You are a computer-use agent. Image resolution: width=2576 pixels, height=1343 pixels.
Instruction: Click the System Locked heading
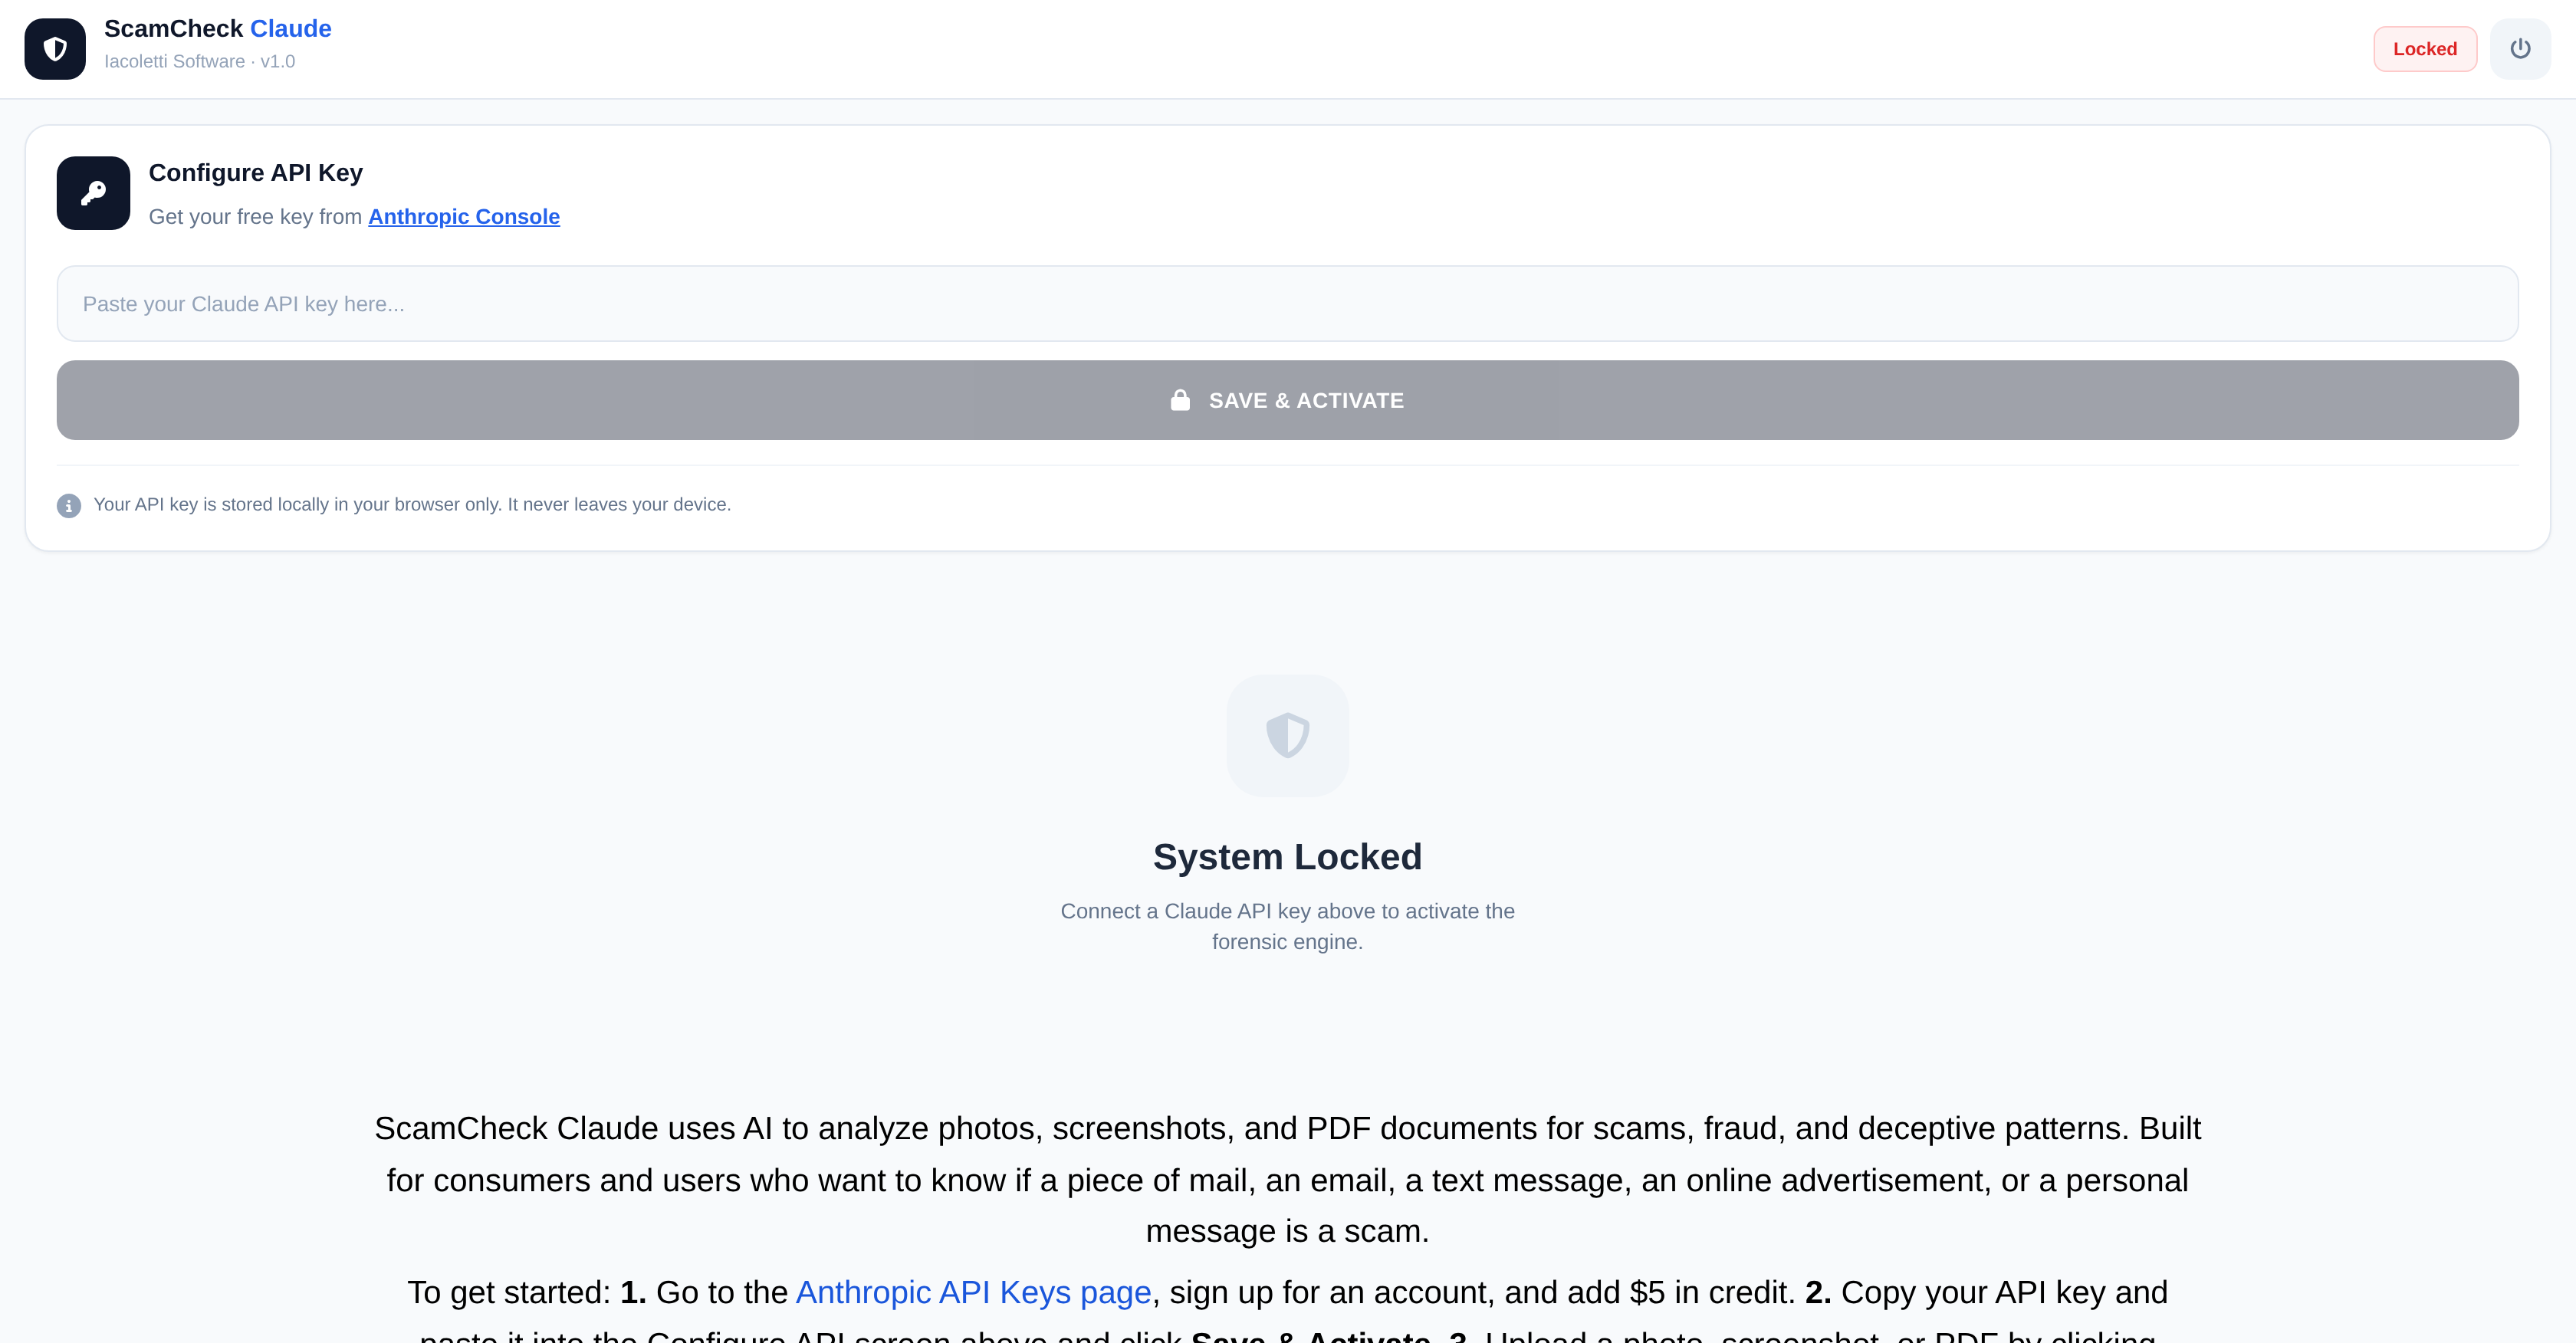click(1287, 857)
